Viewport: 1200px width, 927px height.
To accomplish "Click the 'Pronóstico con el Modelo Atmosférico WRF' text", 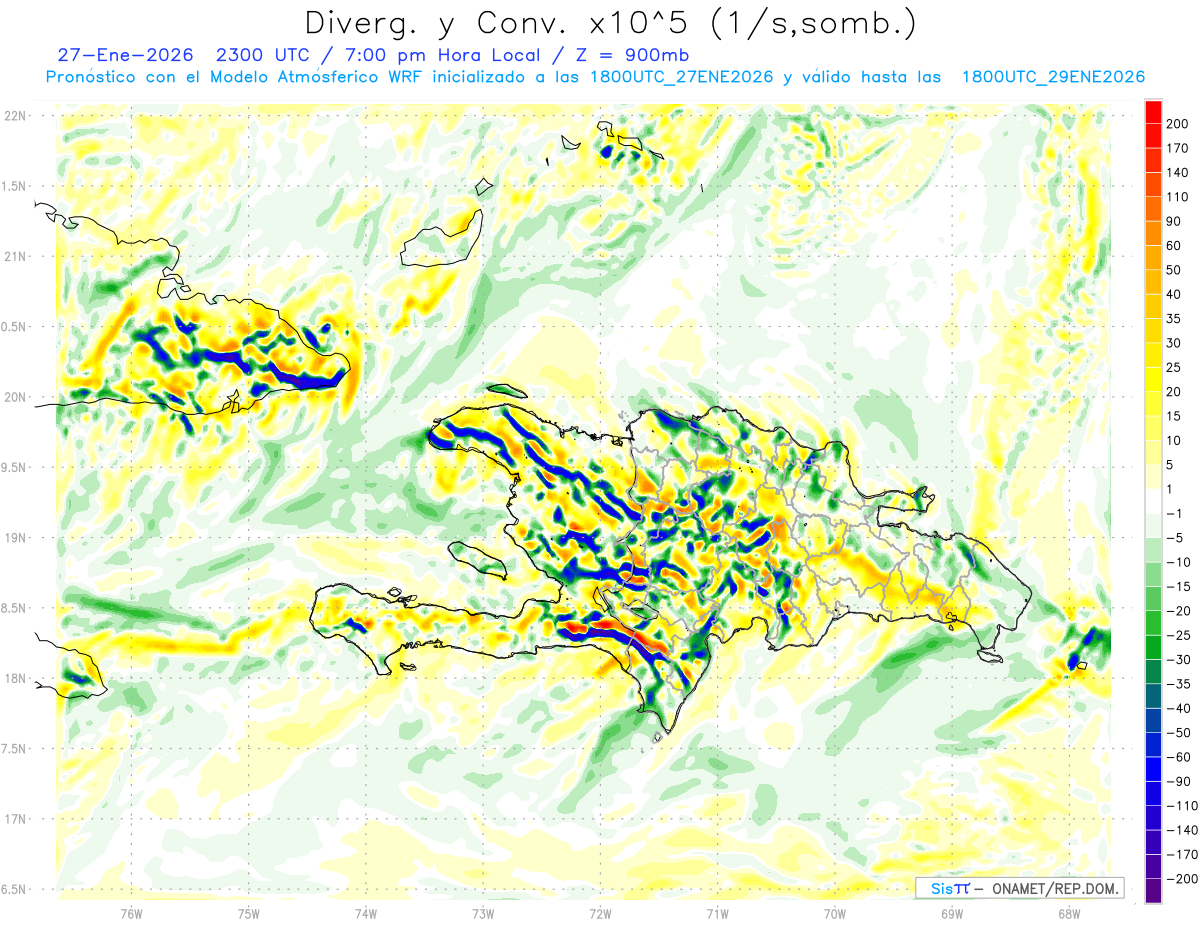I will [235, 77].
